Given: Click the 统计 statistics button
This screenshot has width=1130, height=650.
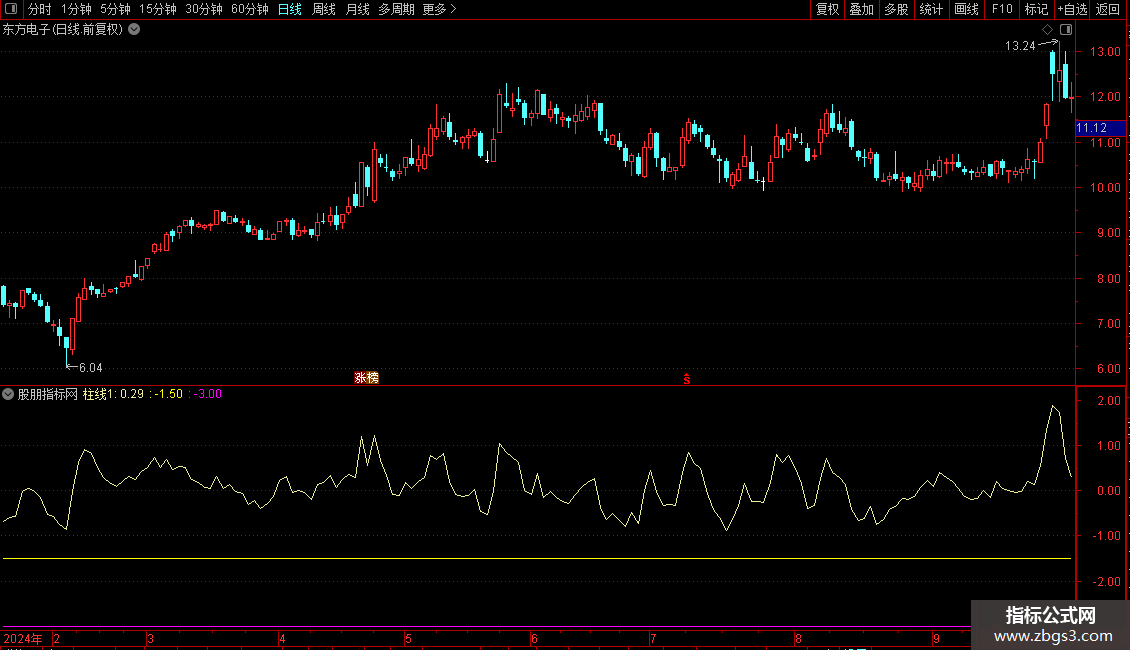Looking at the screenshot, I should (x=931, y=9).
